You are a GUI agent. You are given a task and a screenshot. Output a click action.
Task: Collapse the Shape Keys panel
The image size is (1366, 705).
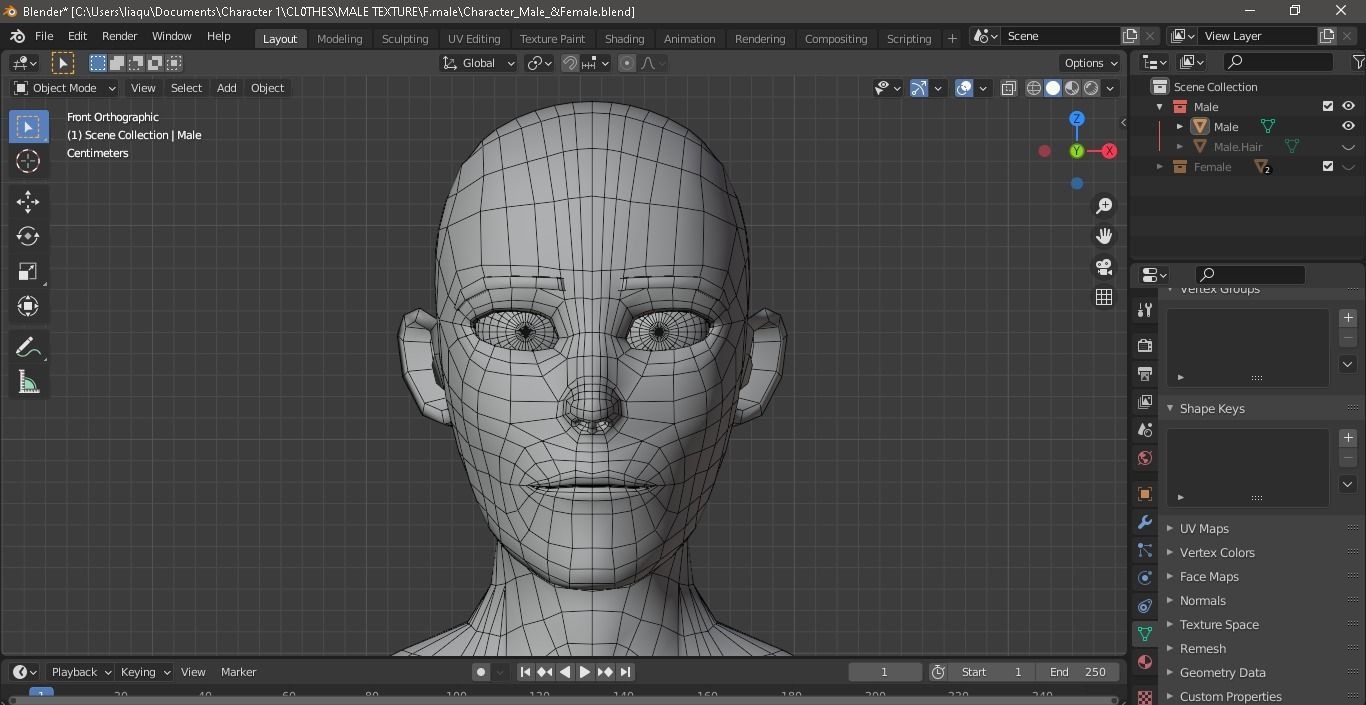pyautogui.click(x=1170, y=409)
